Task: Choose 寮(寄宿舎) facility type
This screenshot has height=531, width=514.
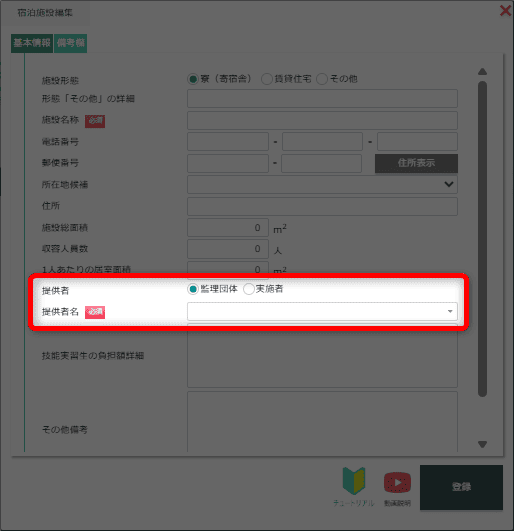Action: pyautogui.click(x=193, y=79)
